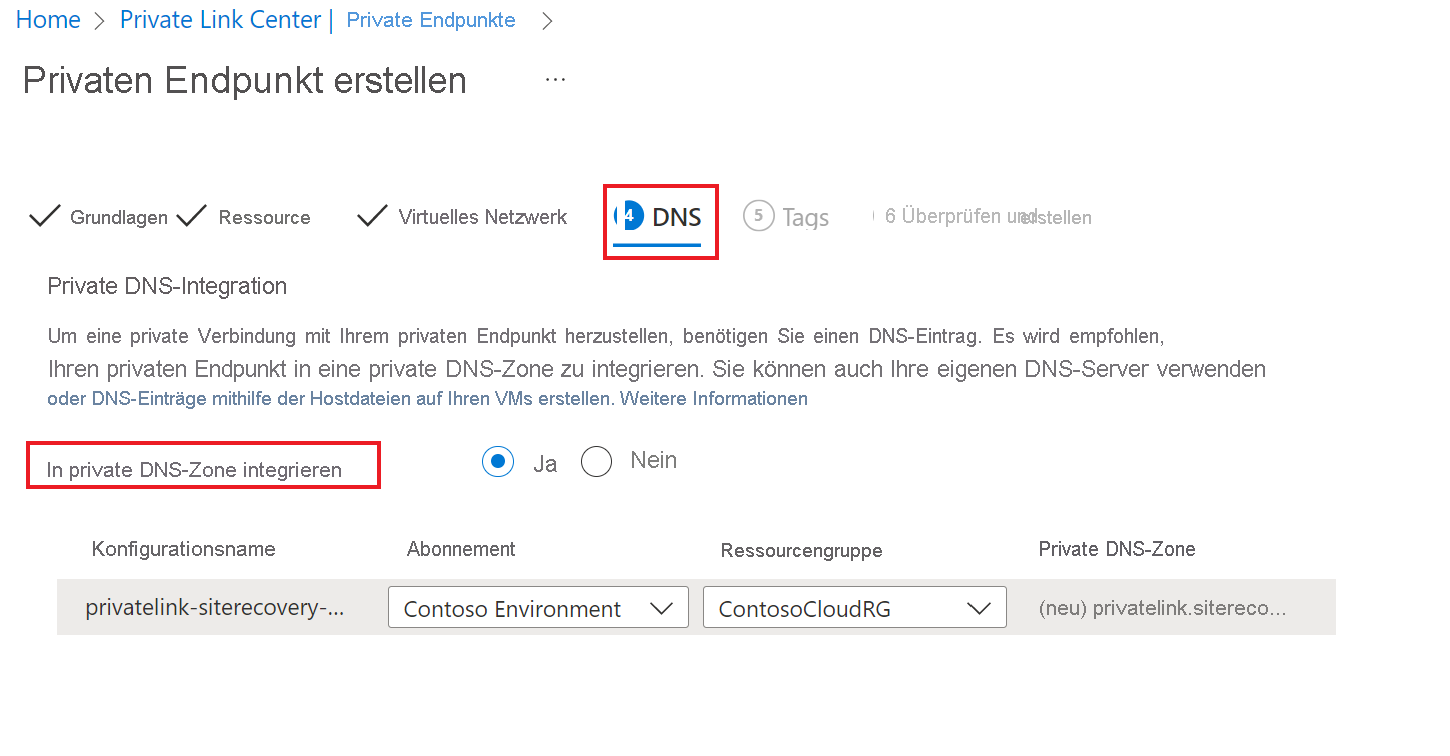Viewport: 1450px width, 756px height.
Task: Click the breadcrumb chevron after Home
Action: point(99,21)
